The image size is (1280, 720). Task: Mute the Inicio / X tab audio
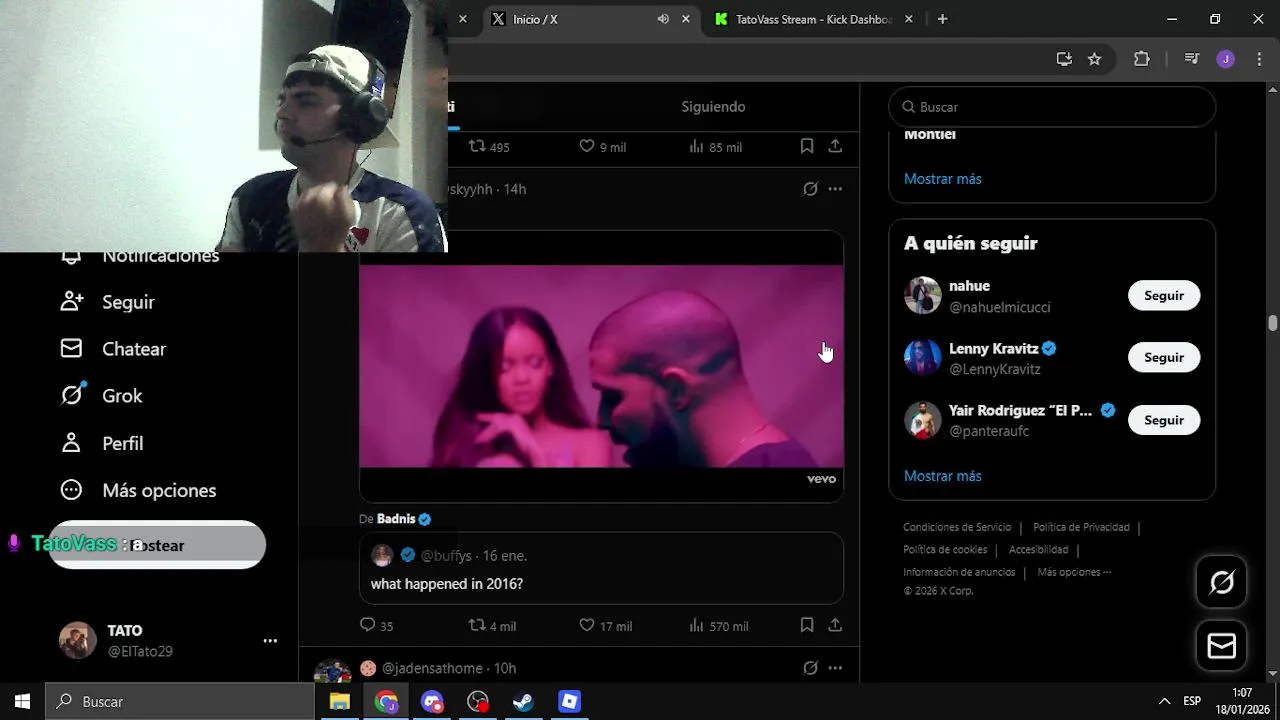(663, 19)
